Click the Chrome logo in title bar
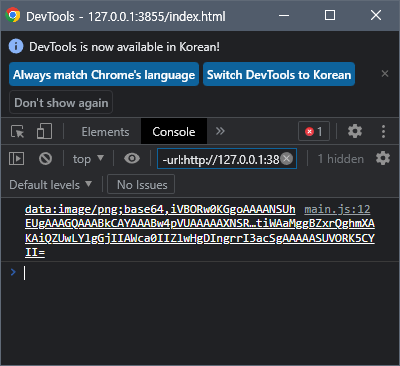Screen dimensions: 400x366 pos(13,15)
